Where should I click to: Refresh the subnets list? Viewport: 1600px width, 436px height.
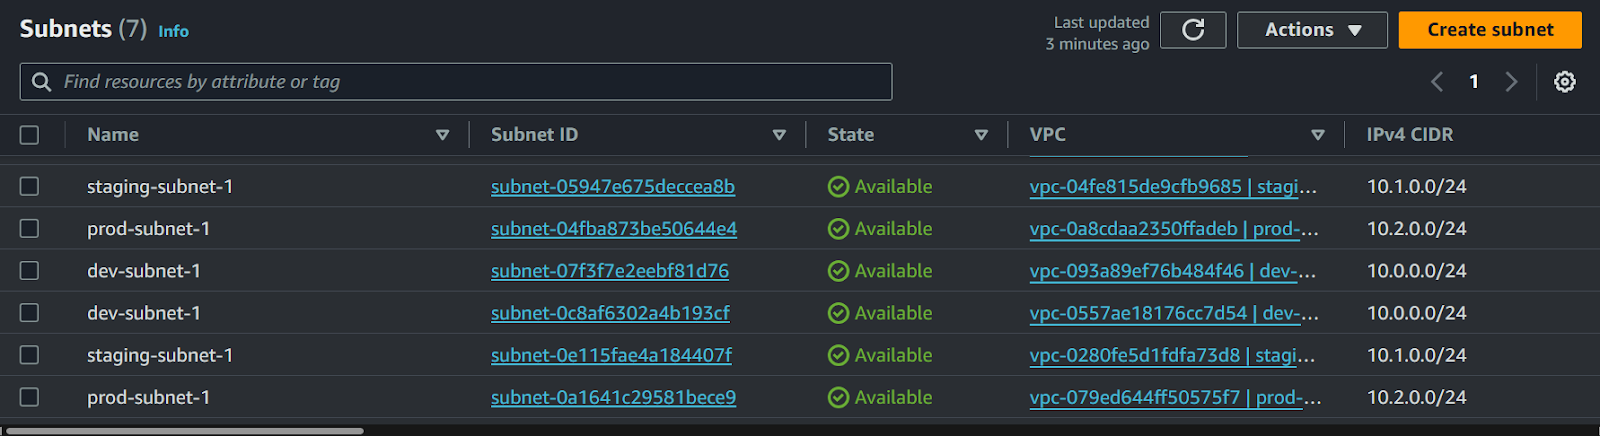click(1193, 30)
